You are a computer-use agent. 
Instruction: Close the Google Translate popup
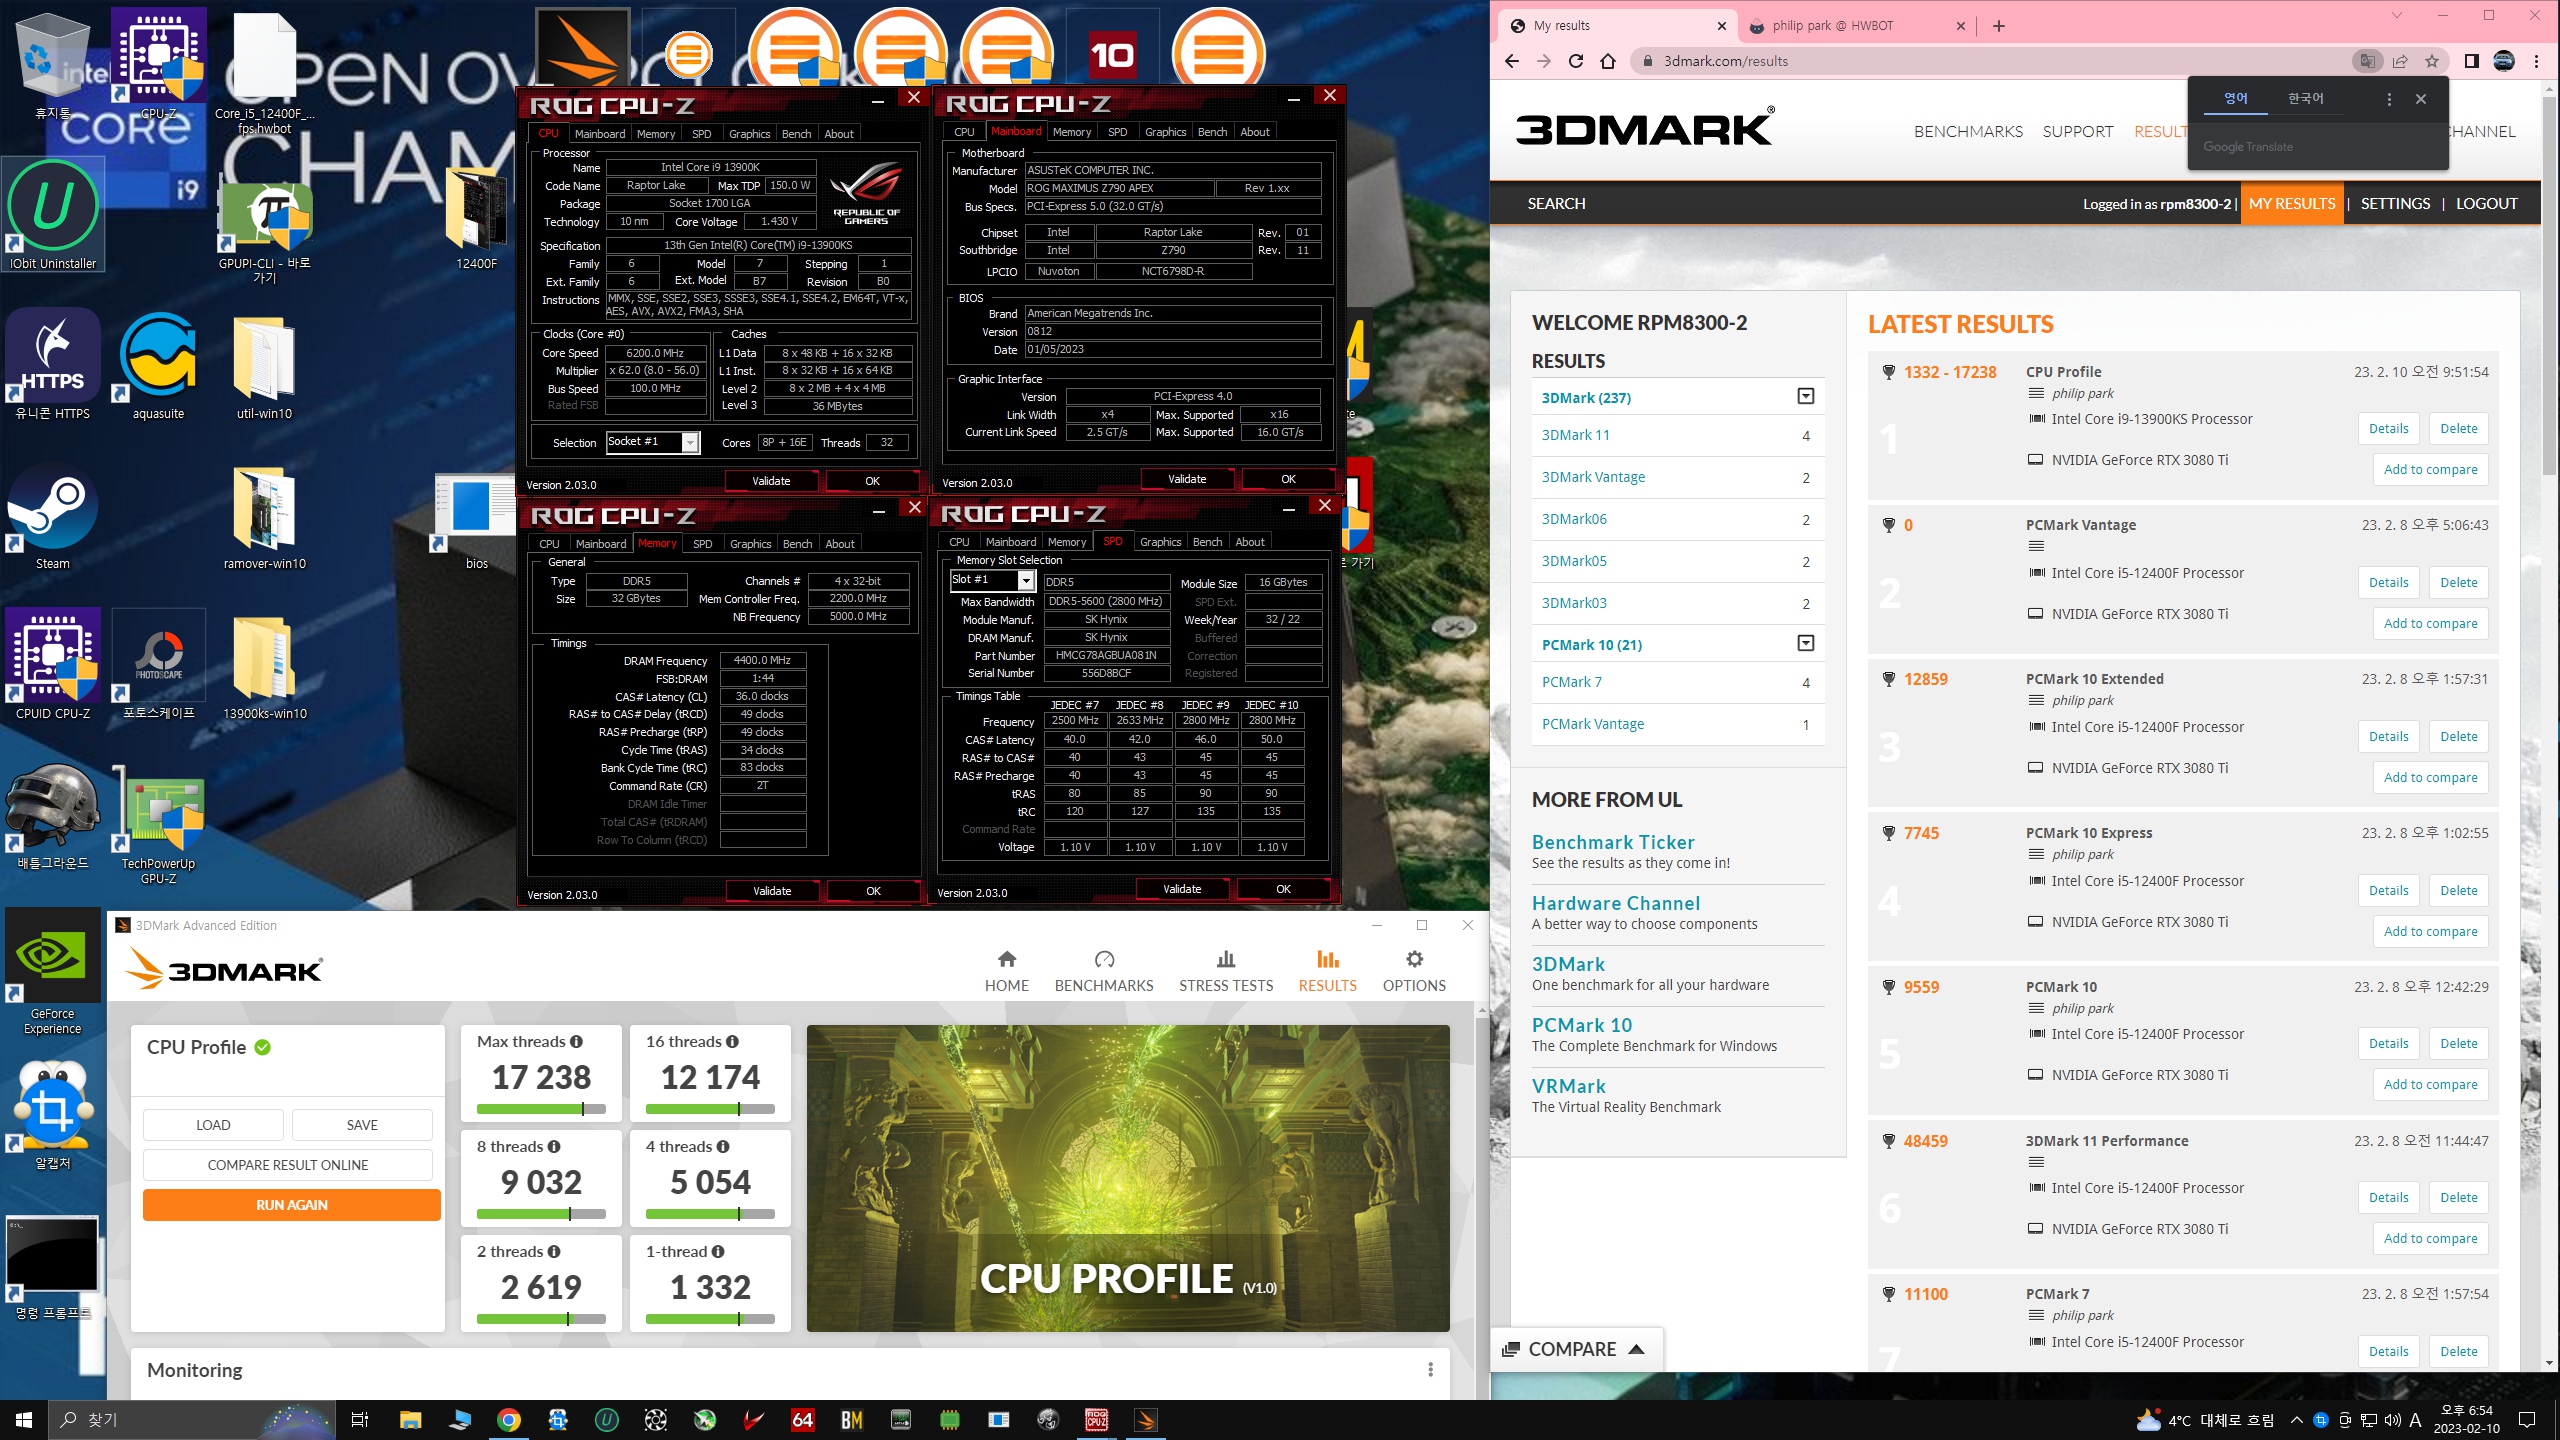click(x=2421, y=99)
